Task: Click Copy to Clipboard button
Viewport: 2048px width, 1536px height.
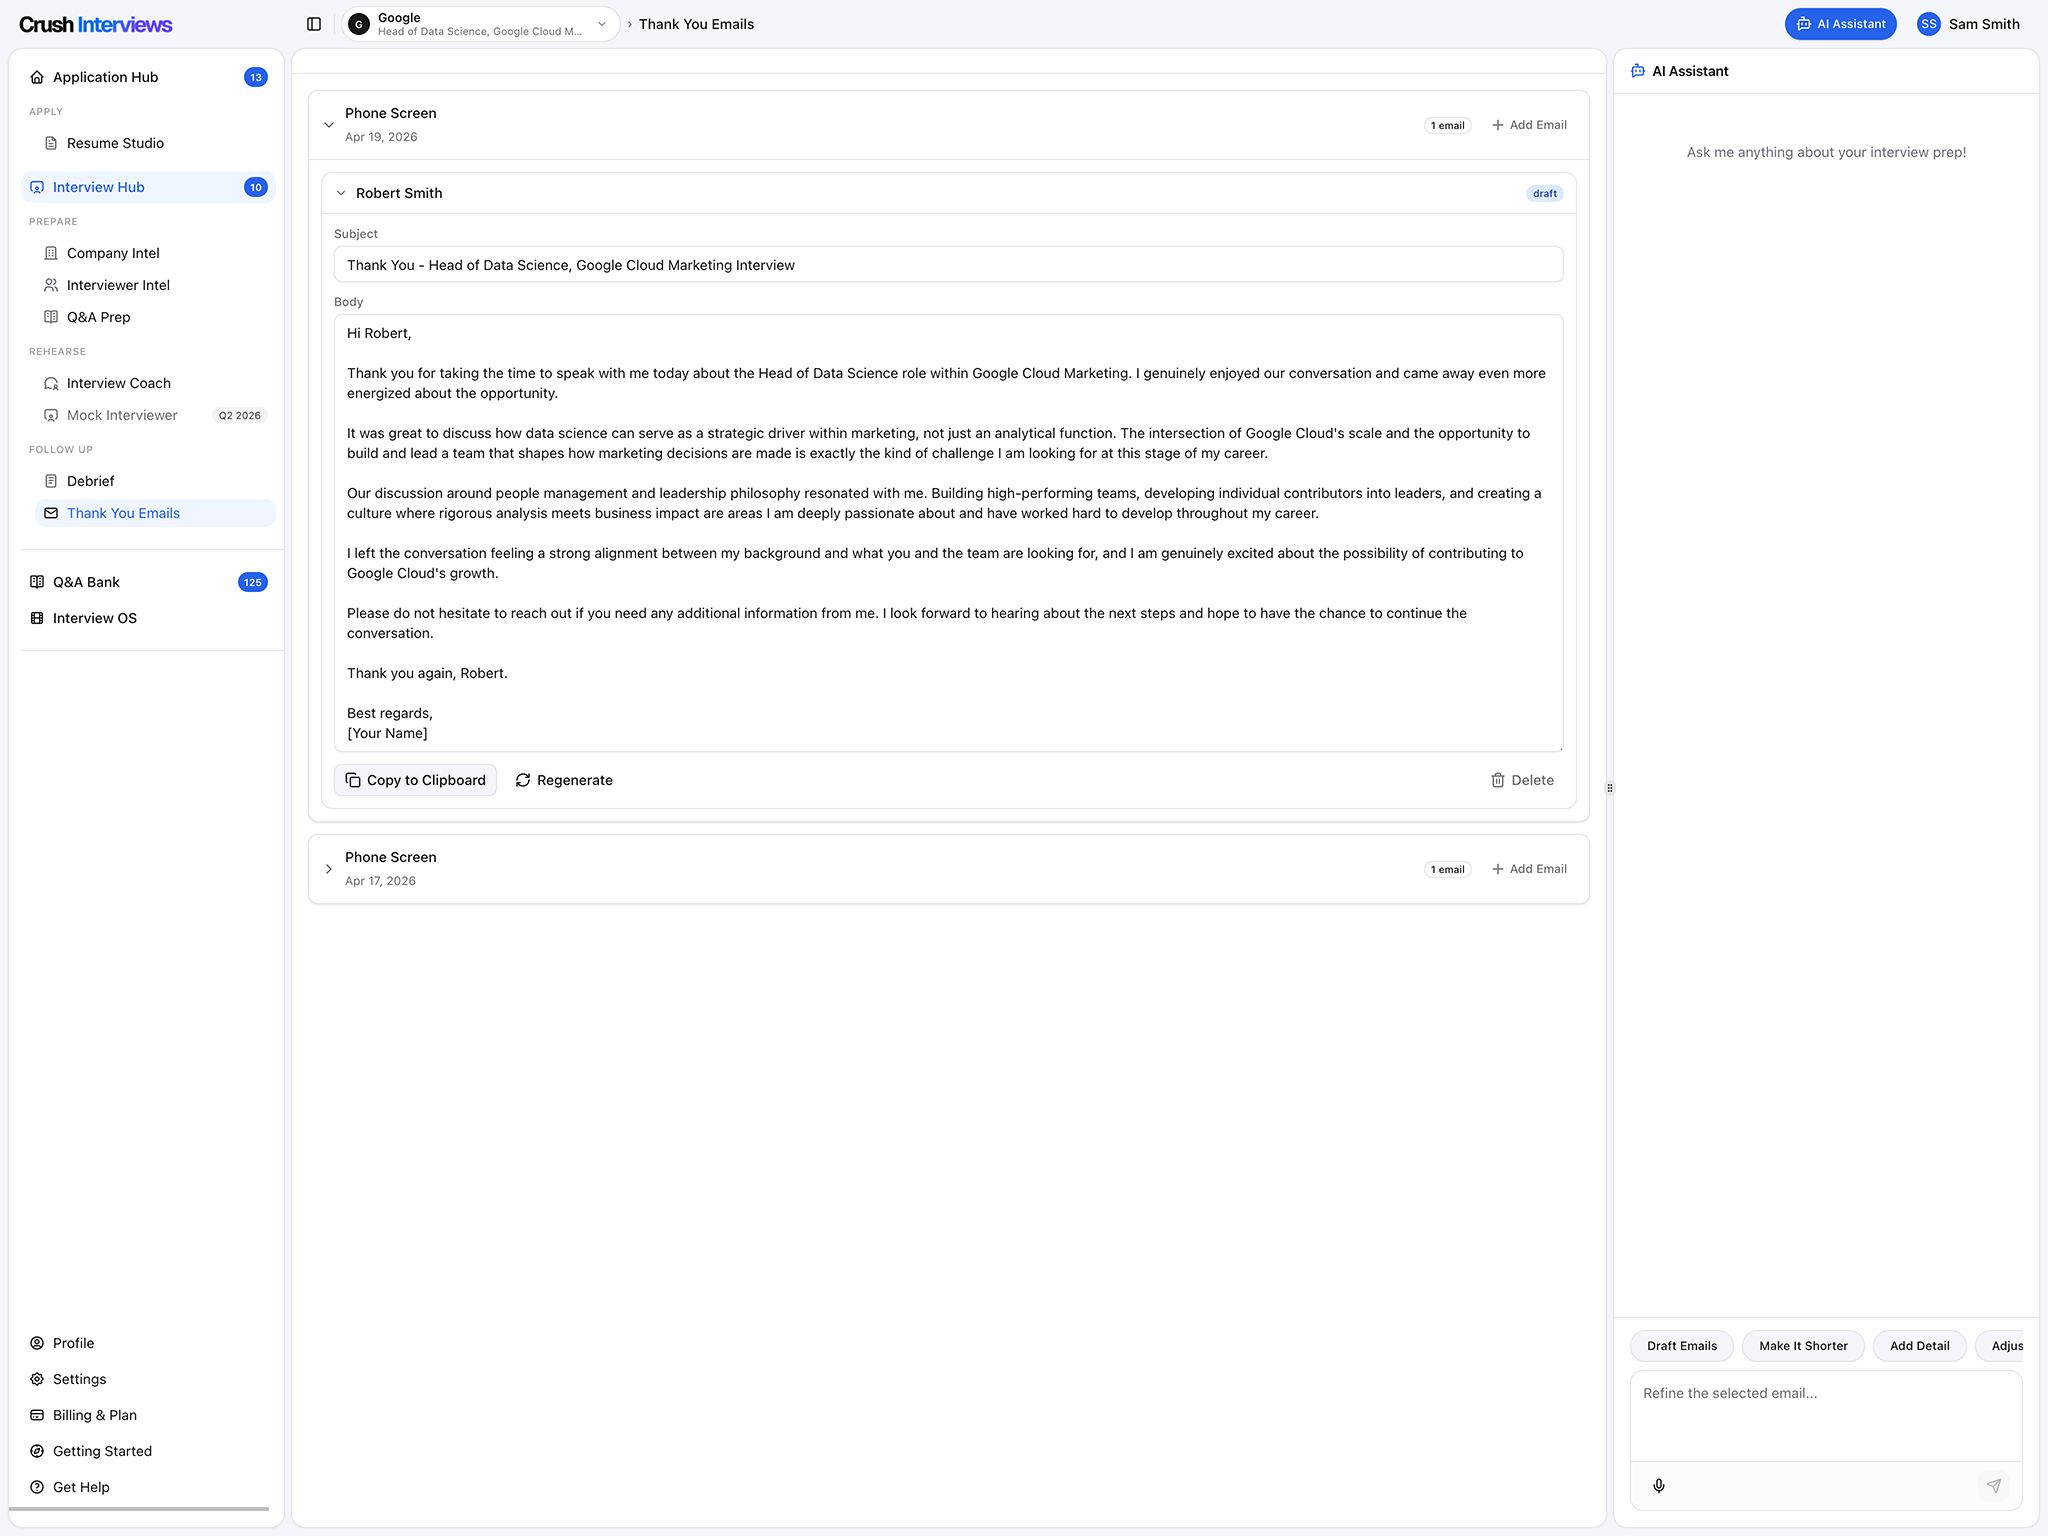Action: [415, 780]
